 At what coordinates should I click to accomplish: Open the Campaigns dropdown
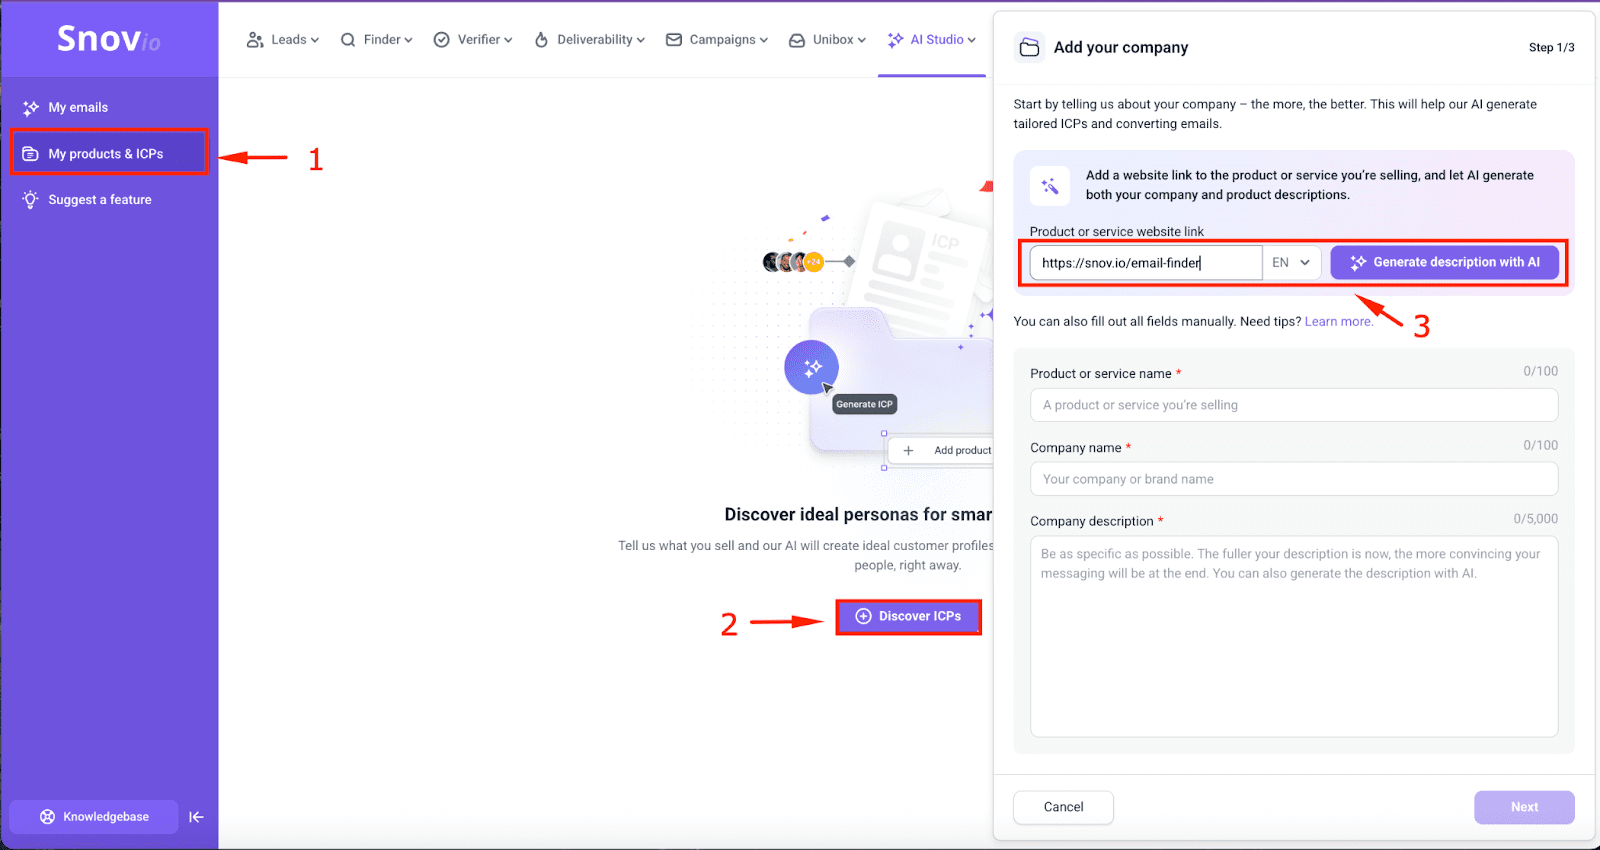click(717, 40)
